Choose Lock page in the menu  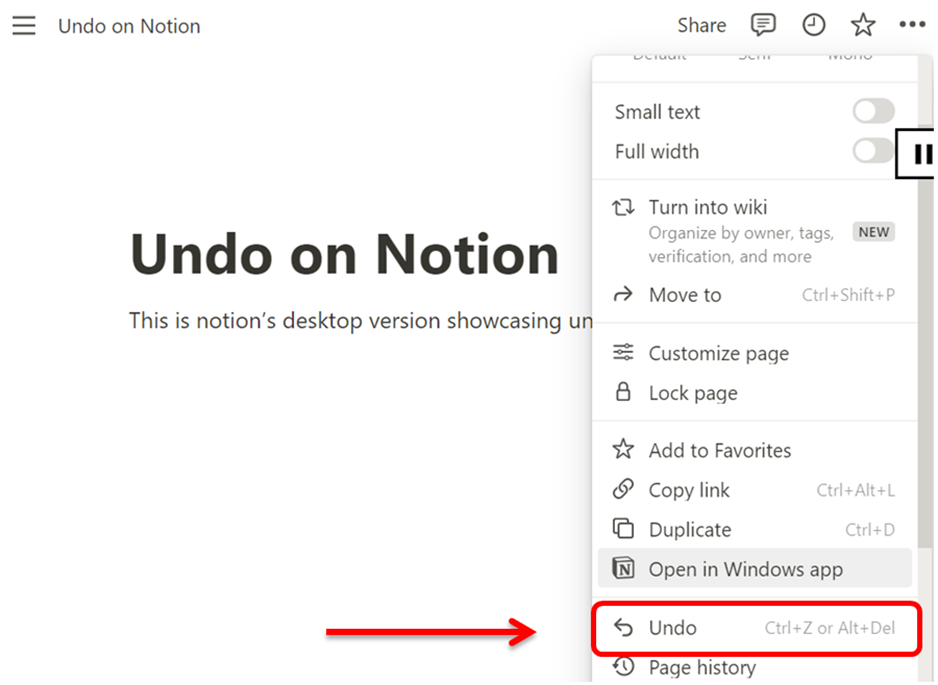(754, 392)
